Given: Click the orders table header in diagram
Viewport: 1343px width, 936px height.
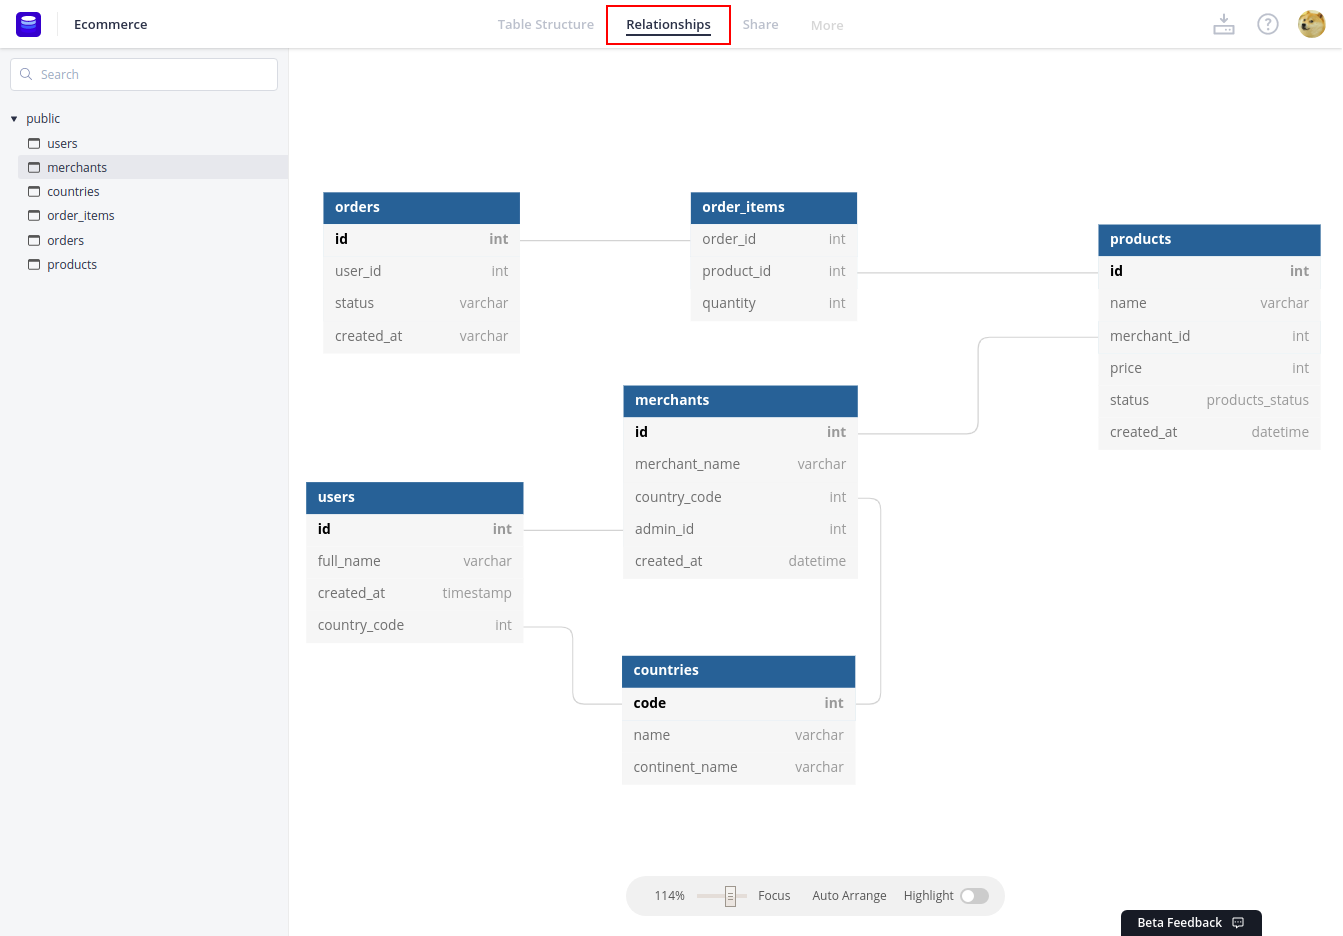Looking at the screenshot, I should [421, 207].
